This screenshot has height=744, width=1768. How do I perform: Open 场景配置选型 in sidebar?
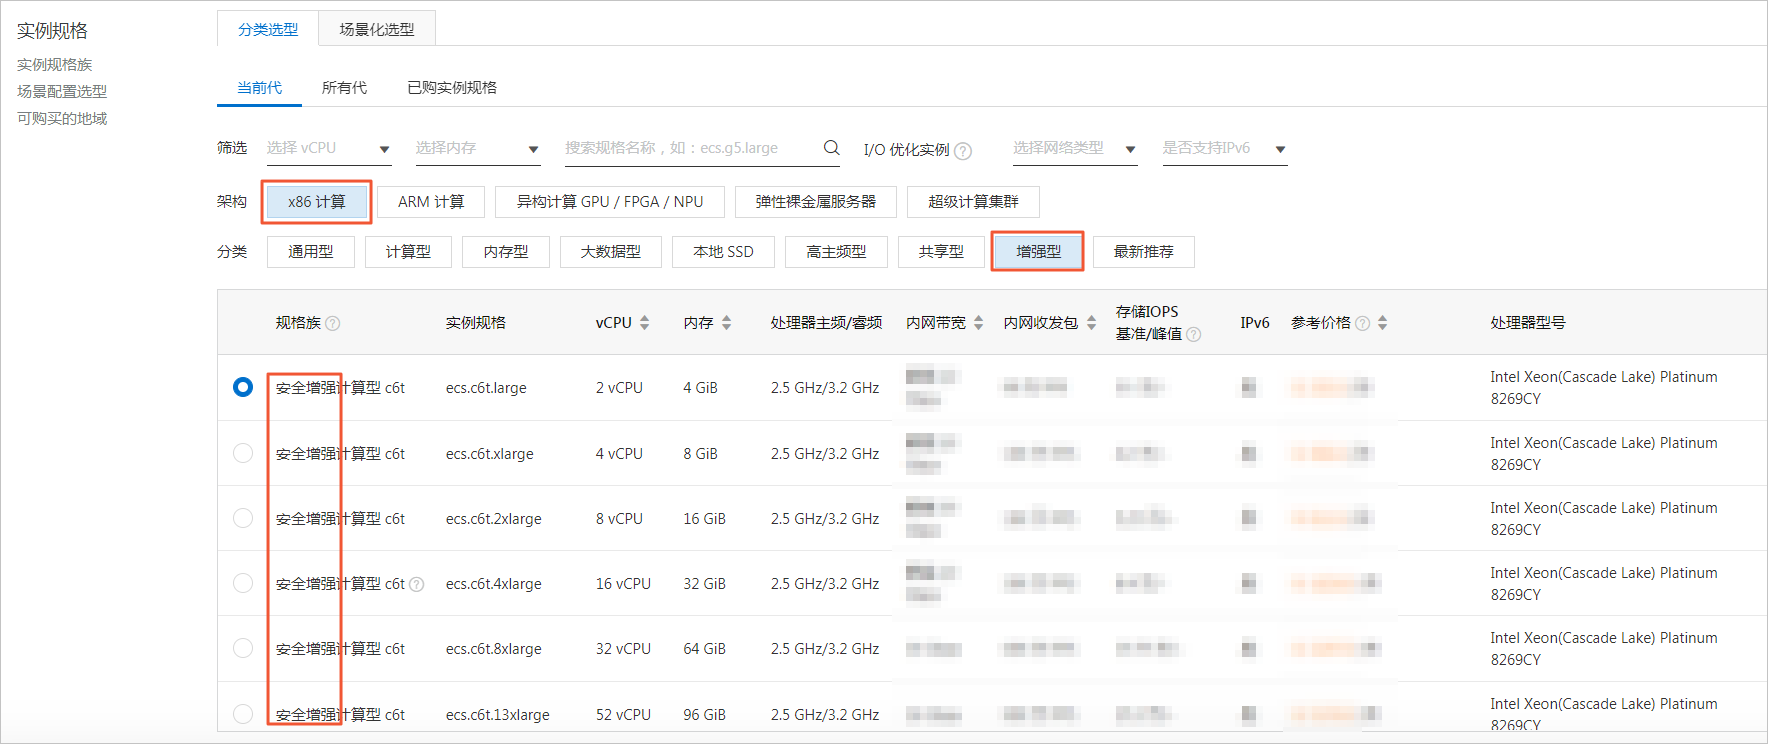click(62, 91)
